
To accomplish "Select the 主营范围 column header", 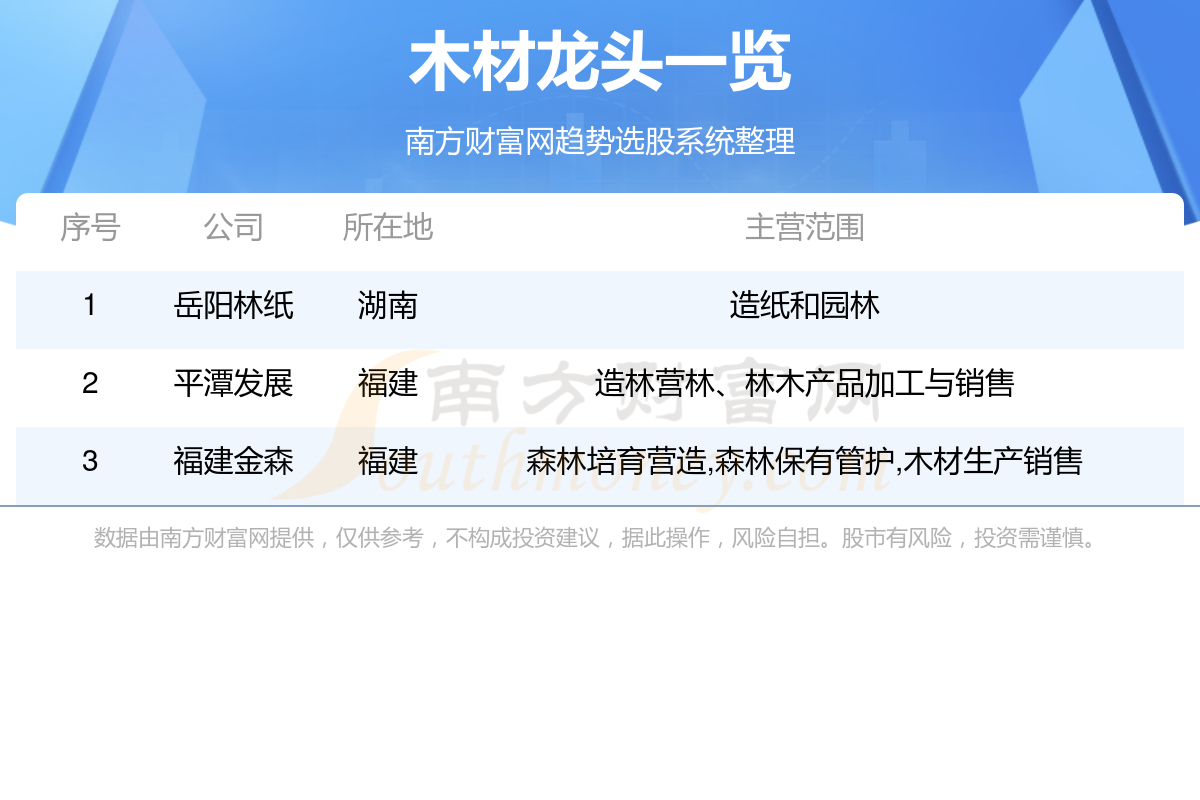I will 805,227.
